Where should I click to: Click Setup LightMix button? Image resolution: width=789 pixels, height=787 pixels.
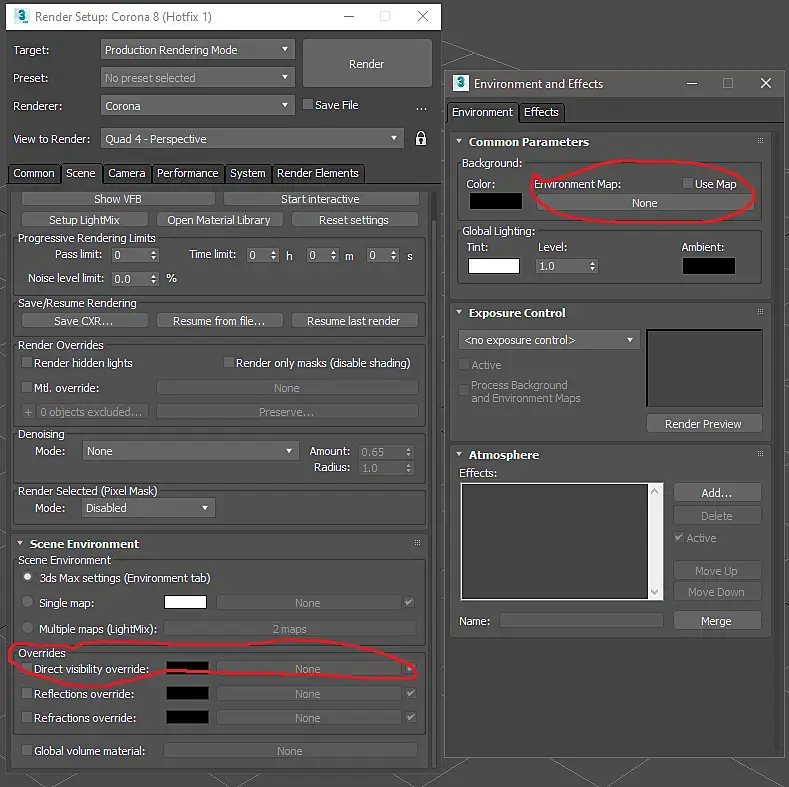[85, 219]
